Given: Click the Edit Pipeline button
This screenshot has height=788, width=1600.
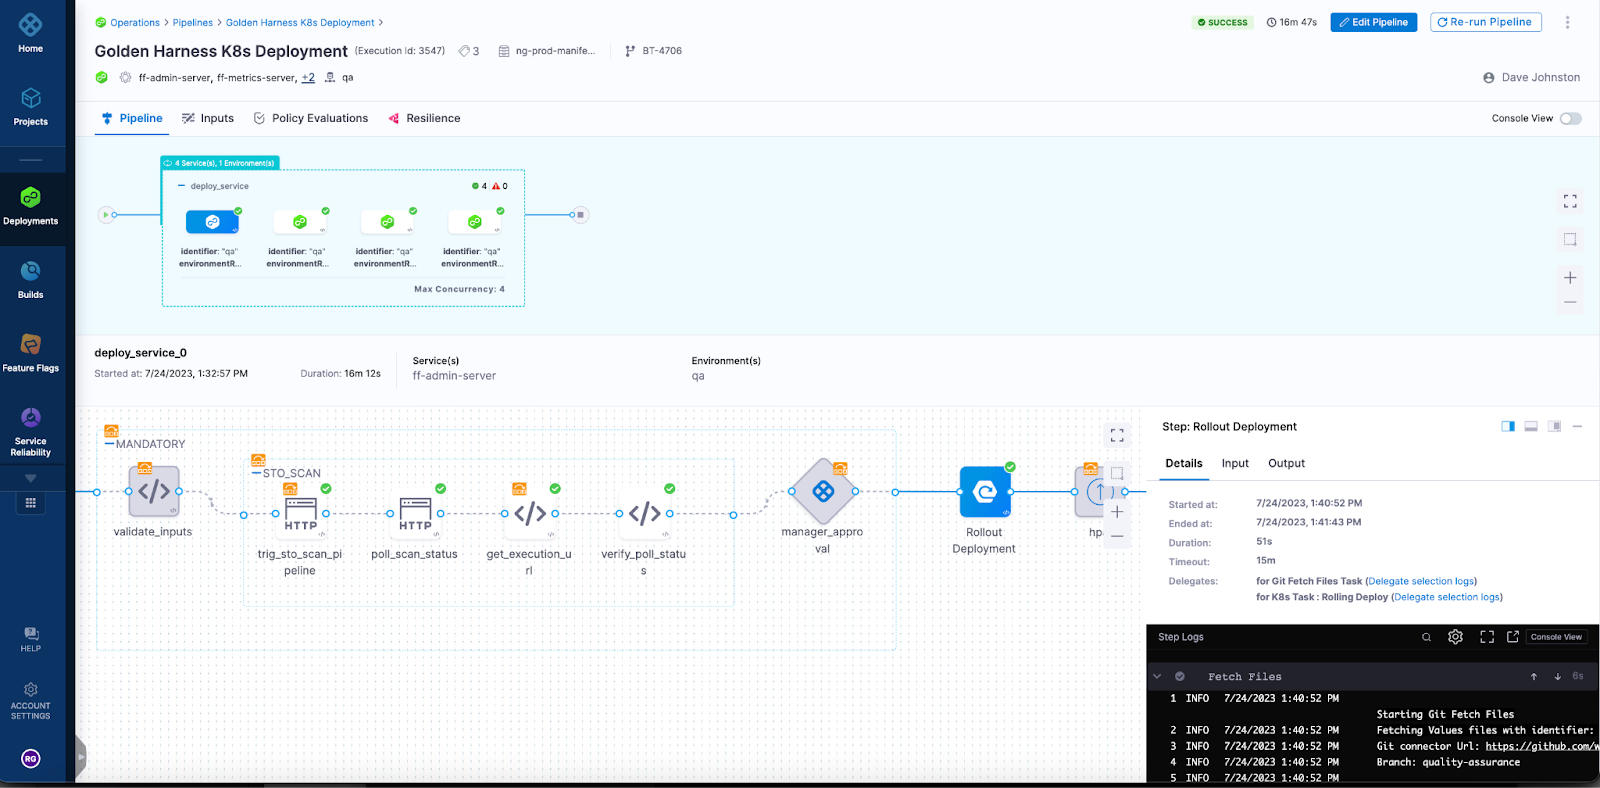Looking at the screenshot, I should coord(1373,22).
